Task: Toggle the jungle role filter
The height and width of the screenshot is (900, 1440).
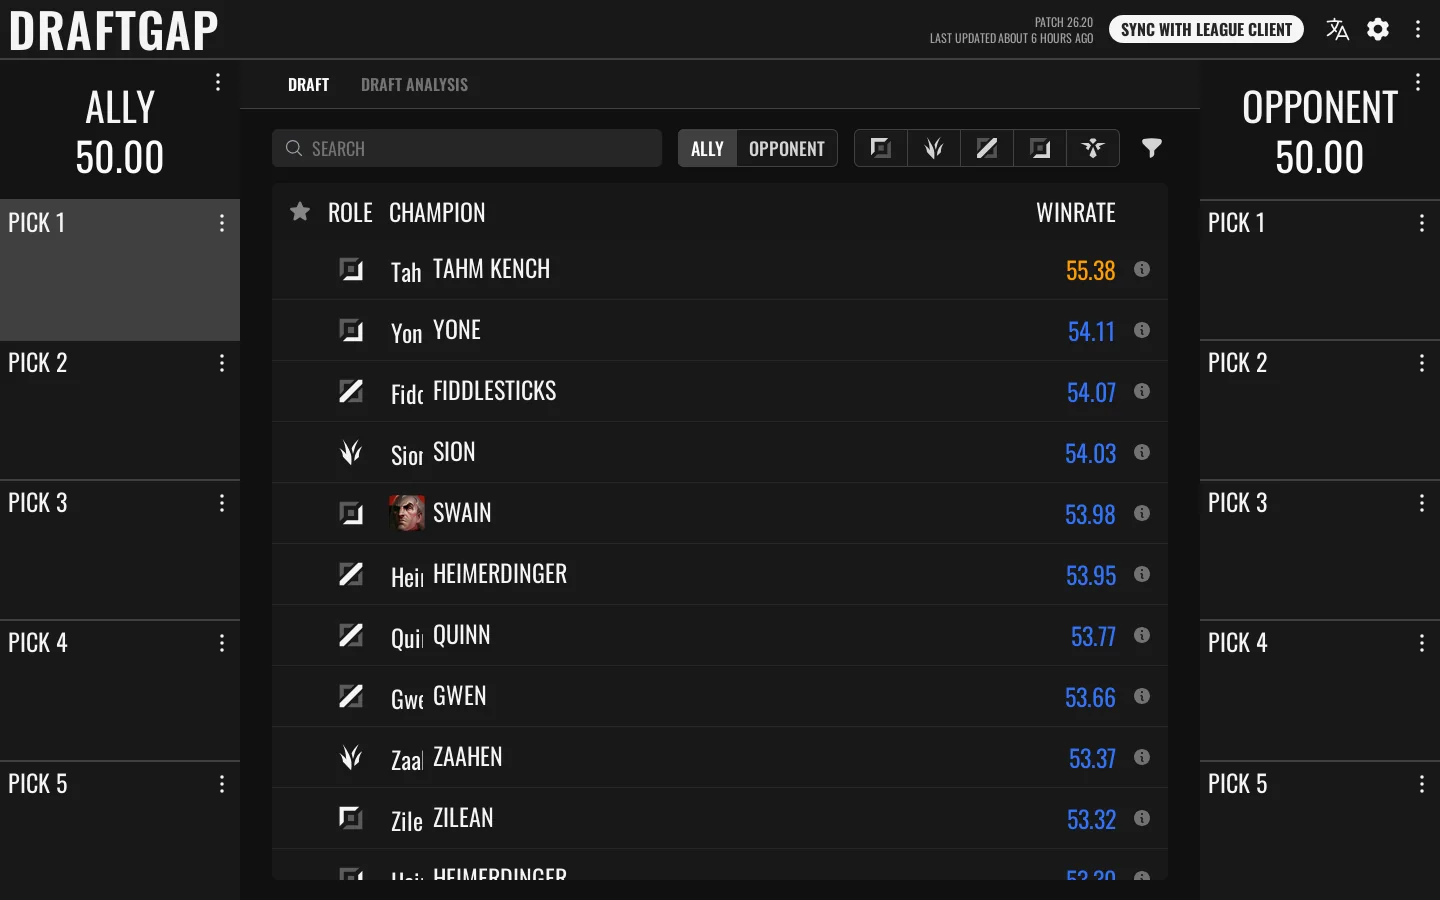Action: pyautogui.click(x=934, y=148)
